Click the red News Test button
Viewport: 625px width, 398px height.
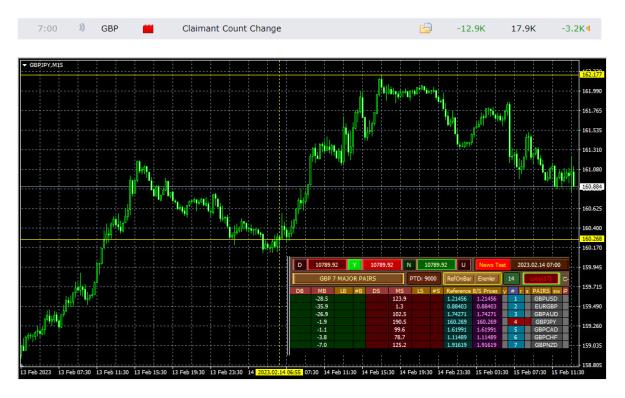[492, 265]
